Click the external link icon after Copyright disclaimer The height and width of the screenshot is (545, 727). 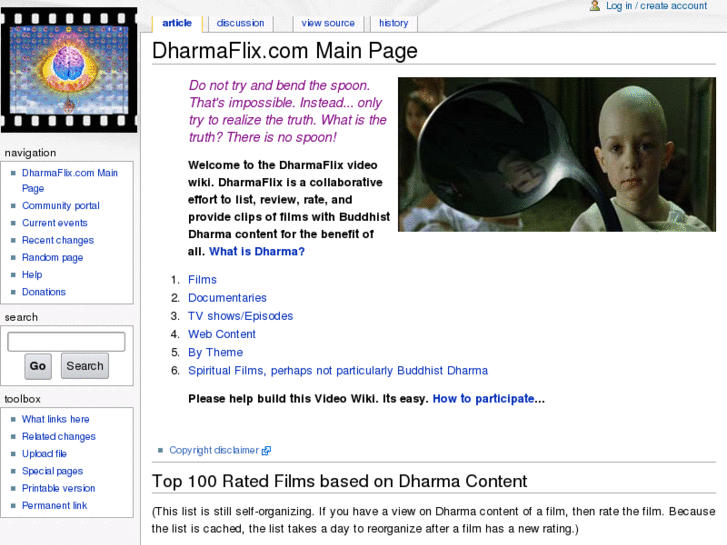266,450
